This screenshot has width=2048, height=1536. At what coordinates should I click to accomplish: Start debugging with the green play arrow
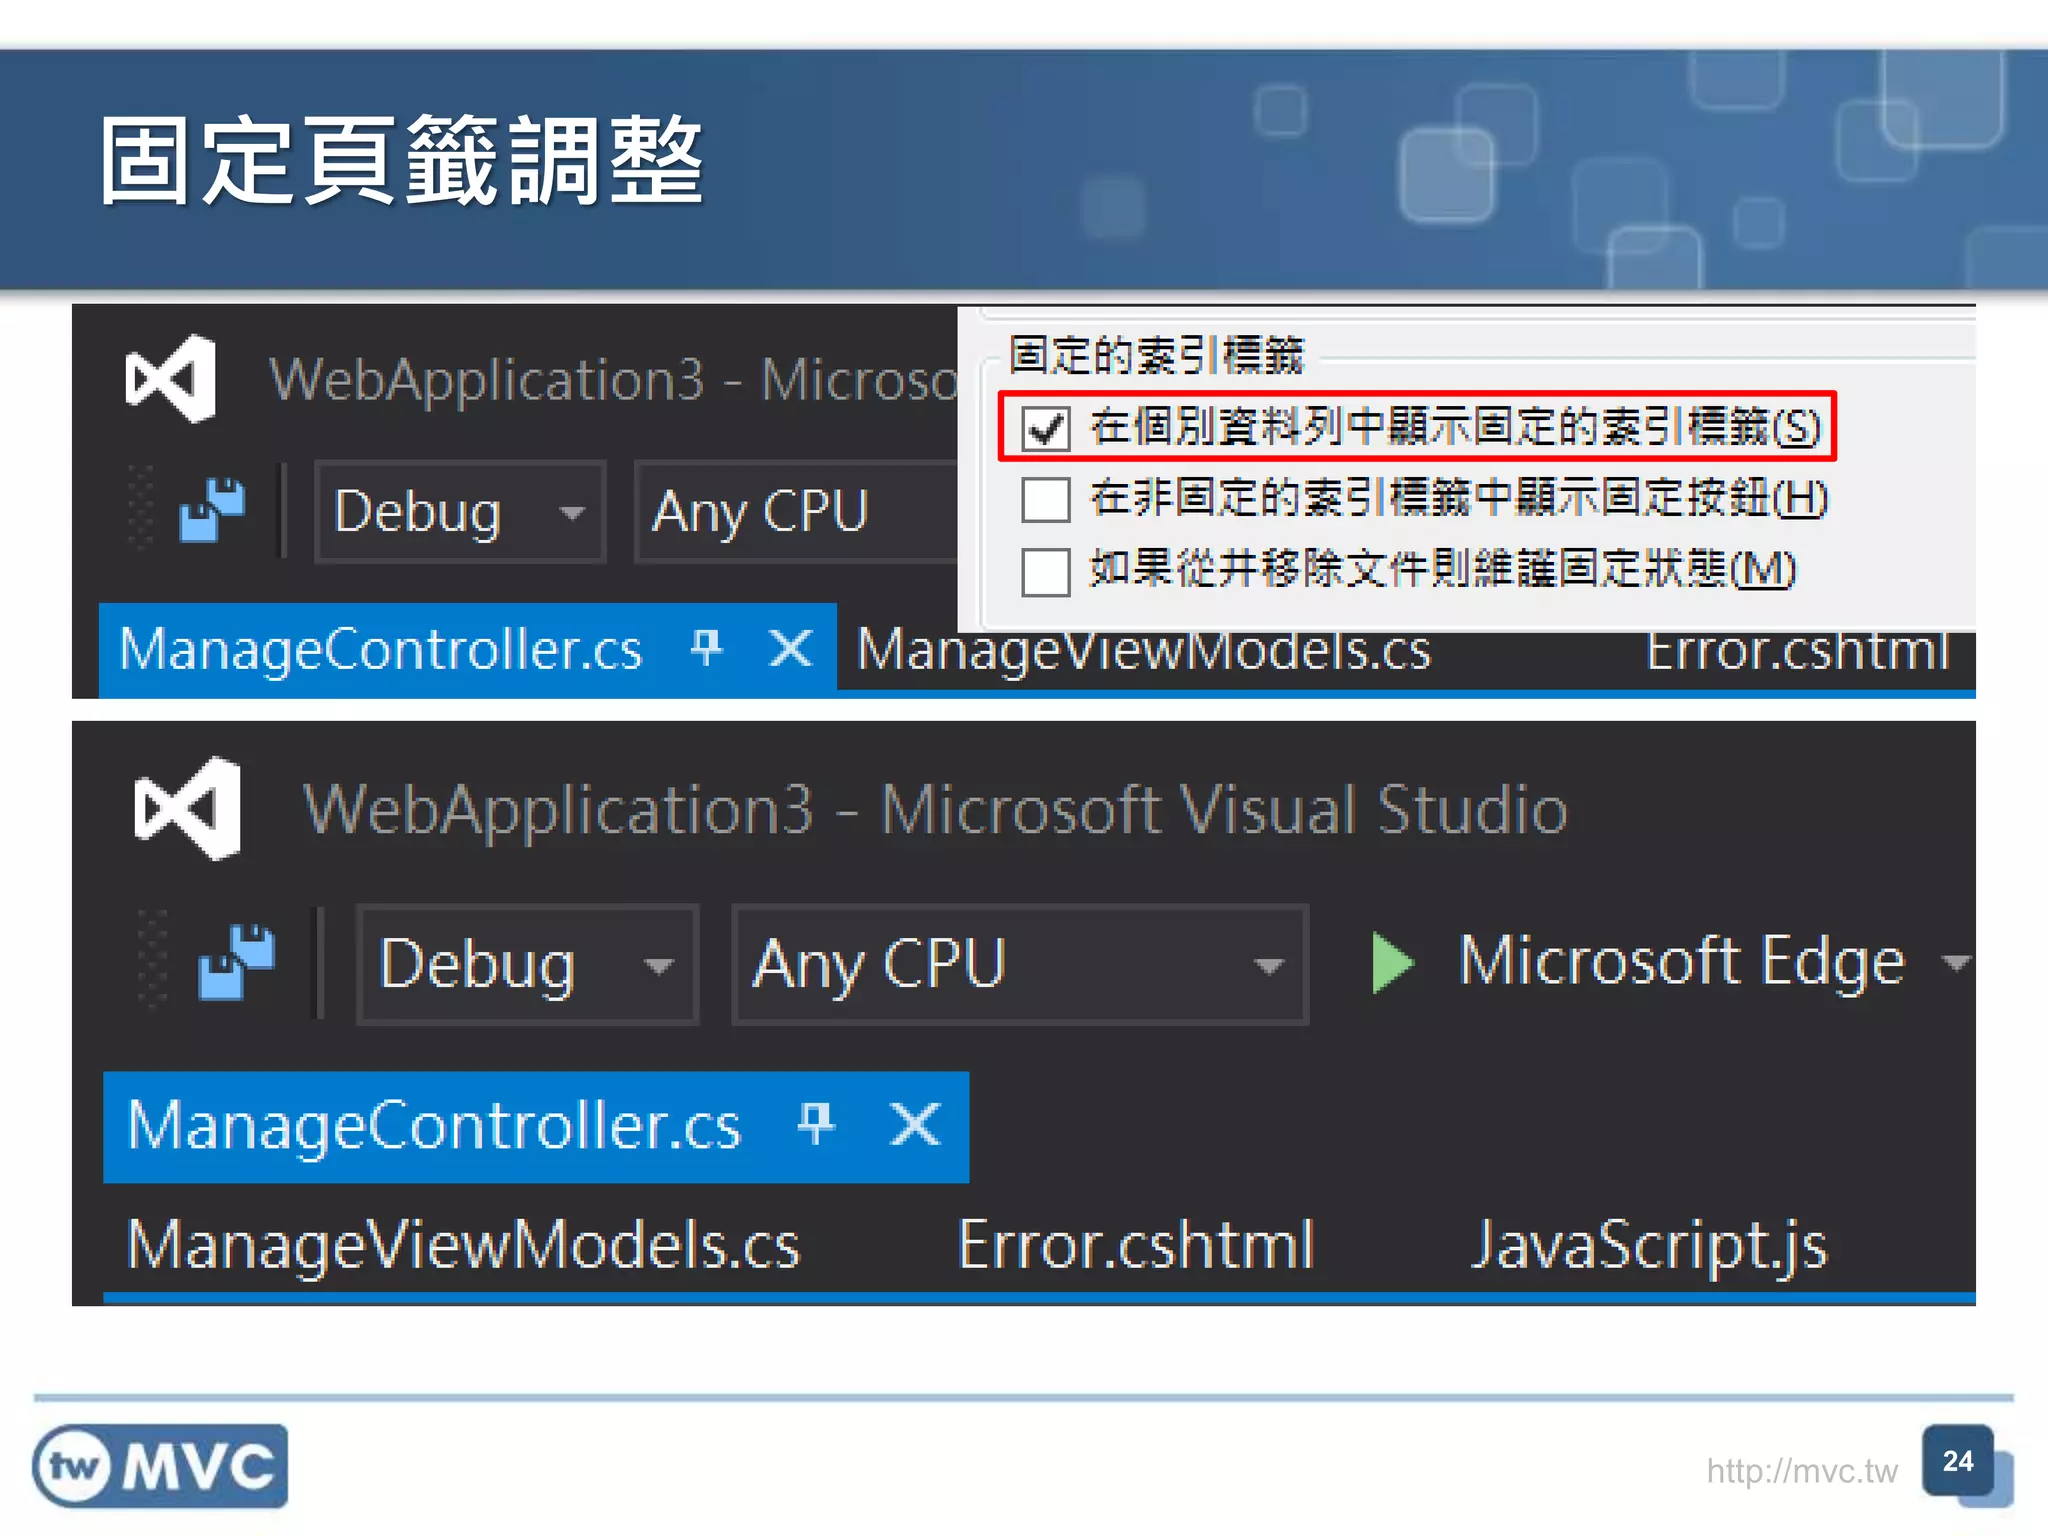click(x=1392, y=962)
